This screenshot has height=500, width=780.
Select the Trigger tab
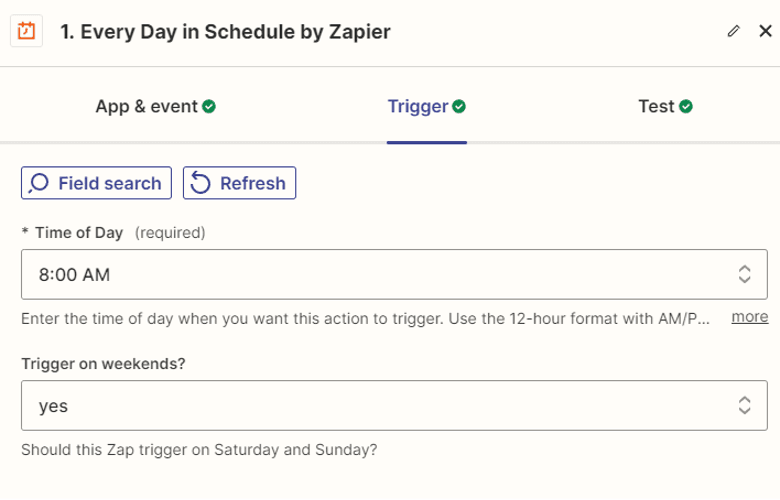point(427,106)
